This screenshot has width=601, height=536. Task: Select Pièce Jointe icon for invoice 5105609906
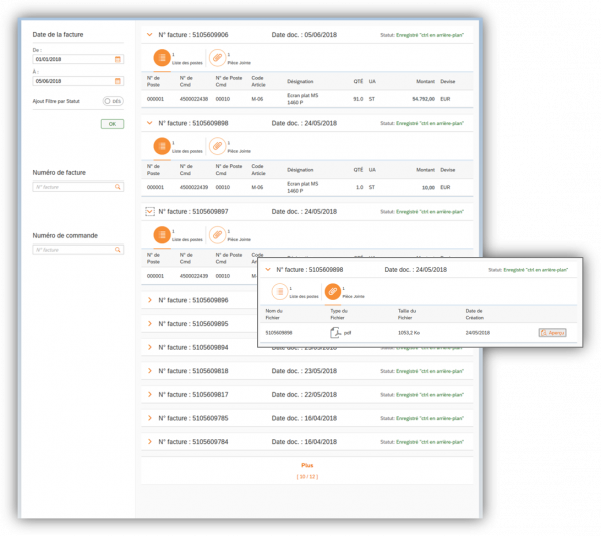point(217,58)
